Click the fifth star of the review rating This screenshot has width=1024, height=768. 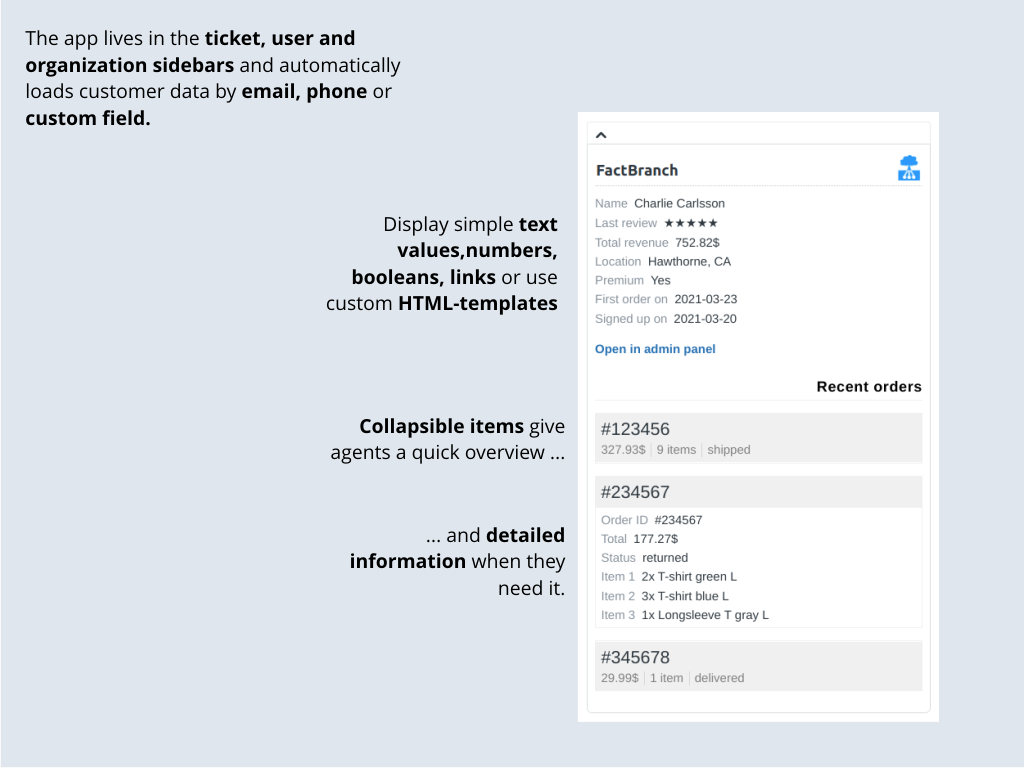tap(713, 223)
